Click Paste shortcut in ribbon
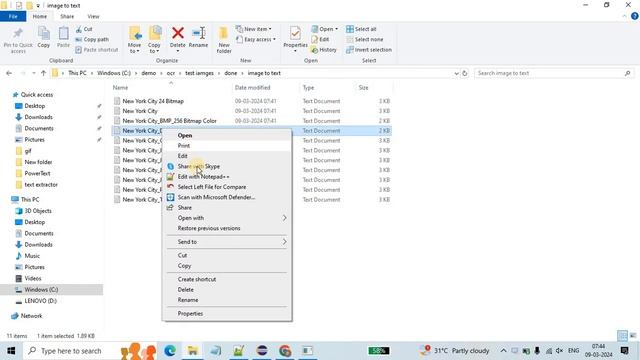The image size is (640, 360). pos(97,49)
